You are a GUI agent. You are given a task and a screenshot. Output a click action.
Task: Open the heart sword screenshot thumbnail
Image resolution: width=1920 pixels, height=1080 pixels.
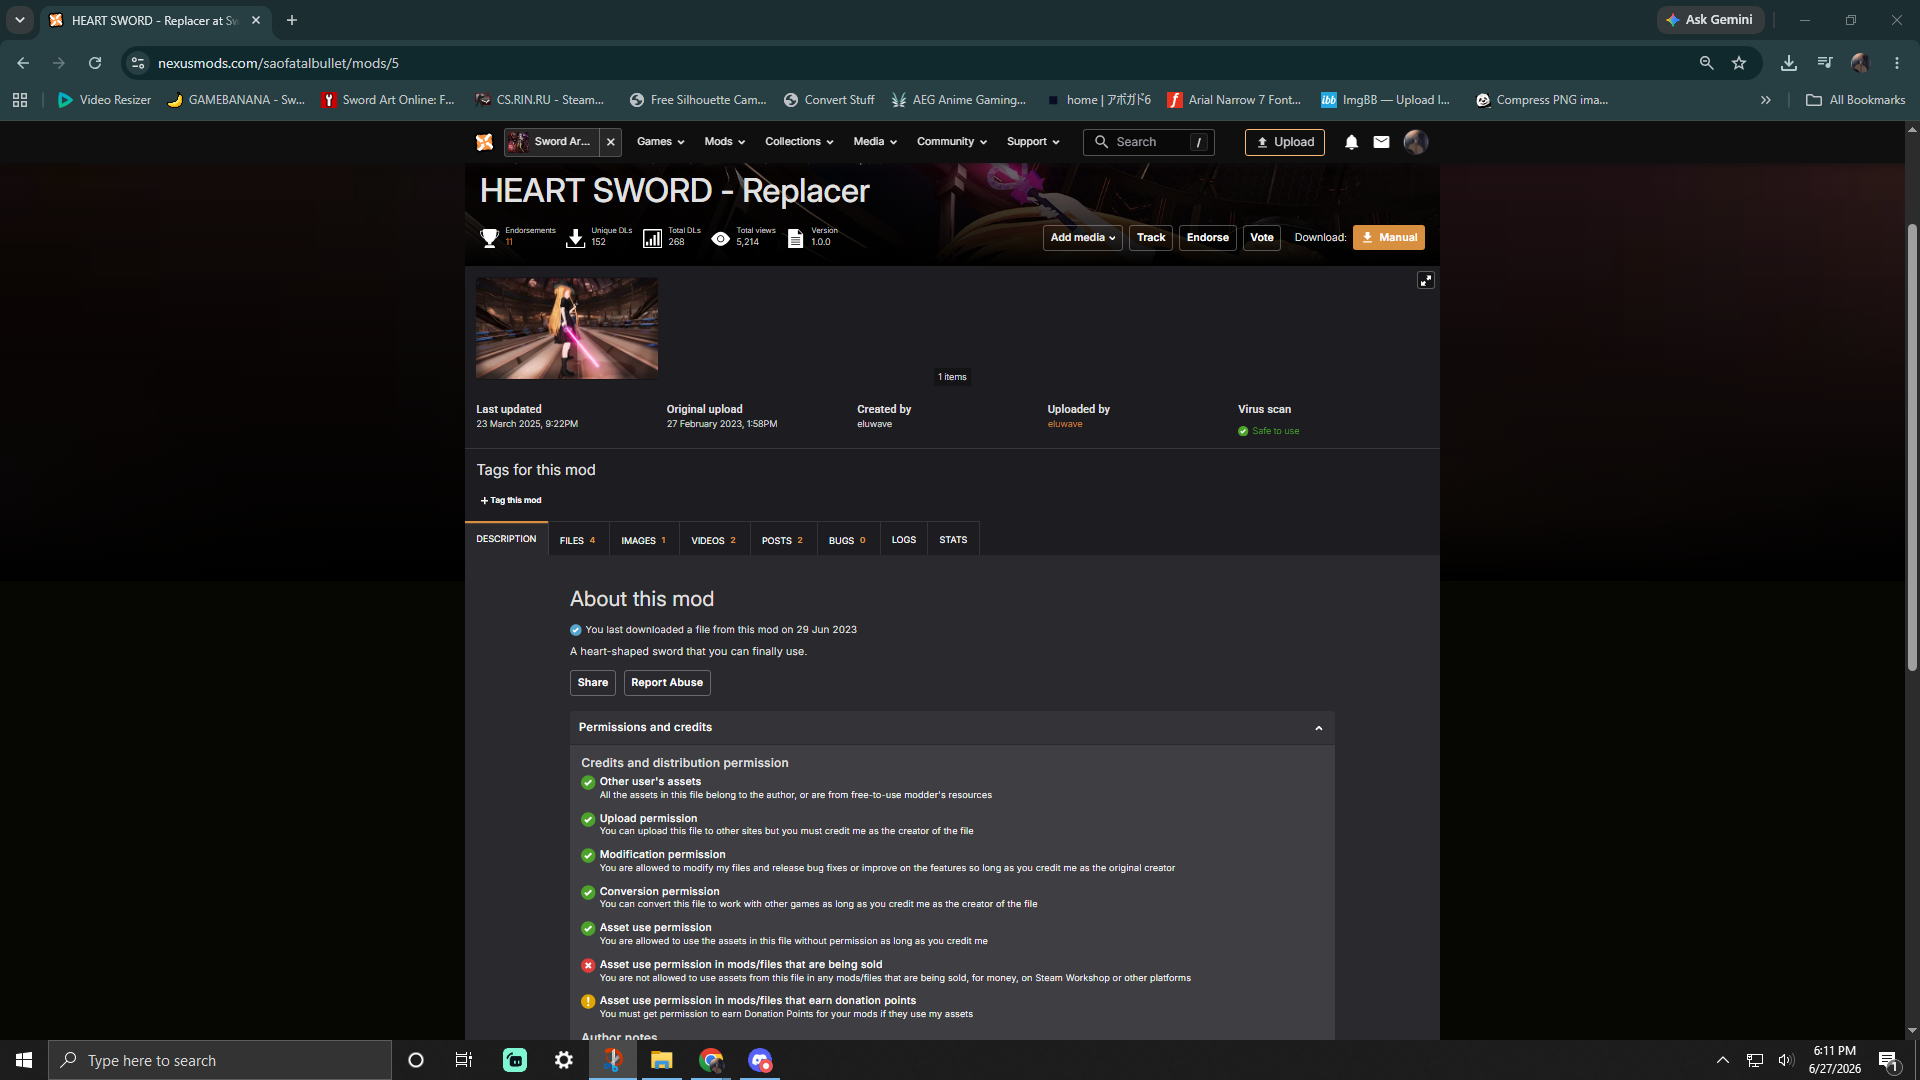(x=567, y=328)
